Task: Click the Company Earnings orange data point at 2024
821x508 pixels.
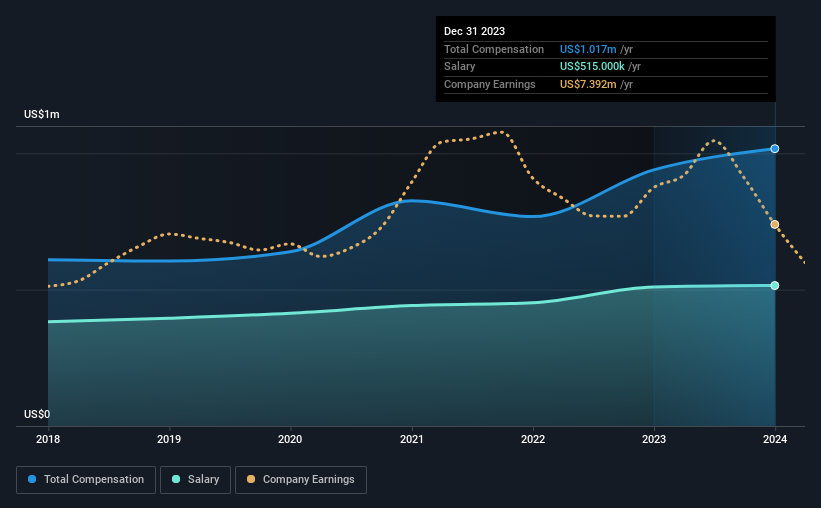Action: (774, 225)
